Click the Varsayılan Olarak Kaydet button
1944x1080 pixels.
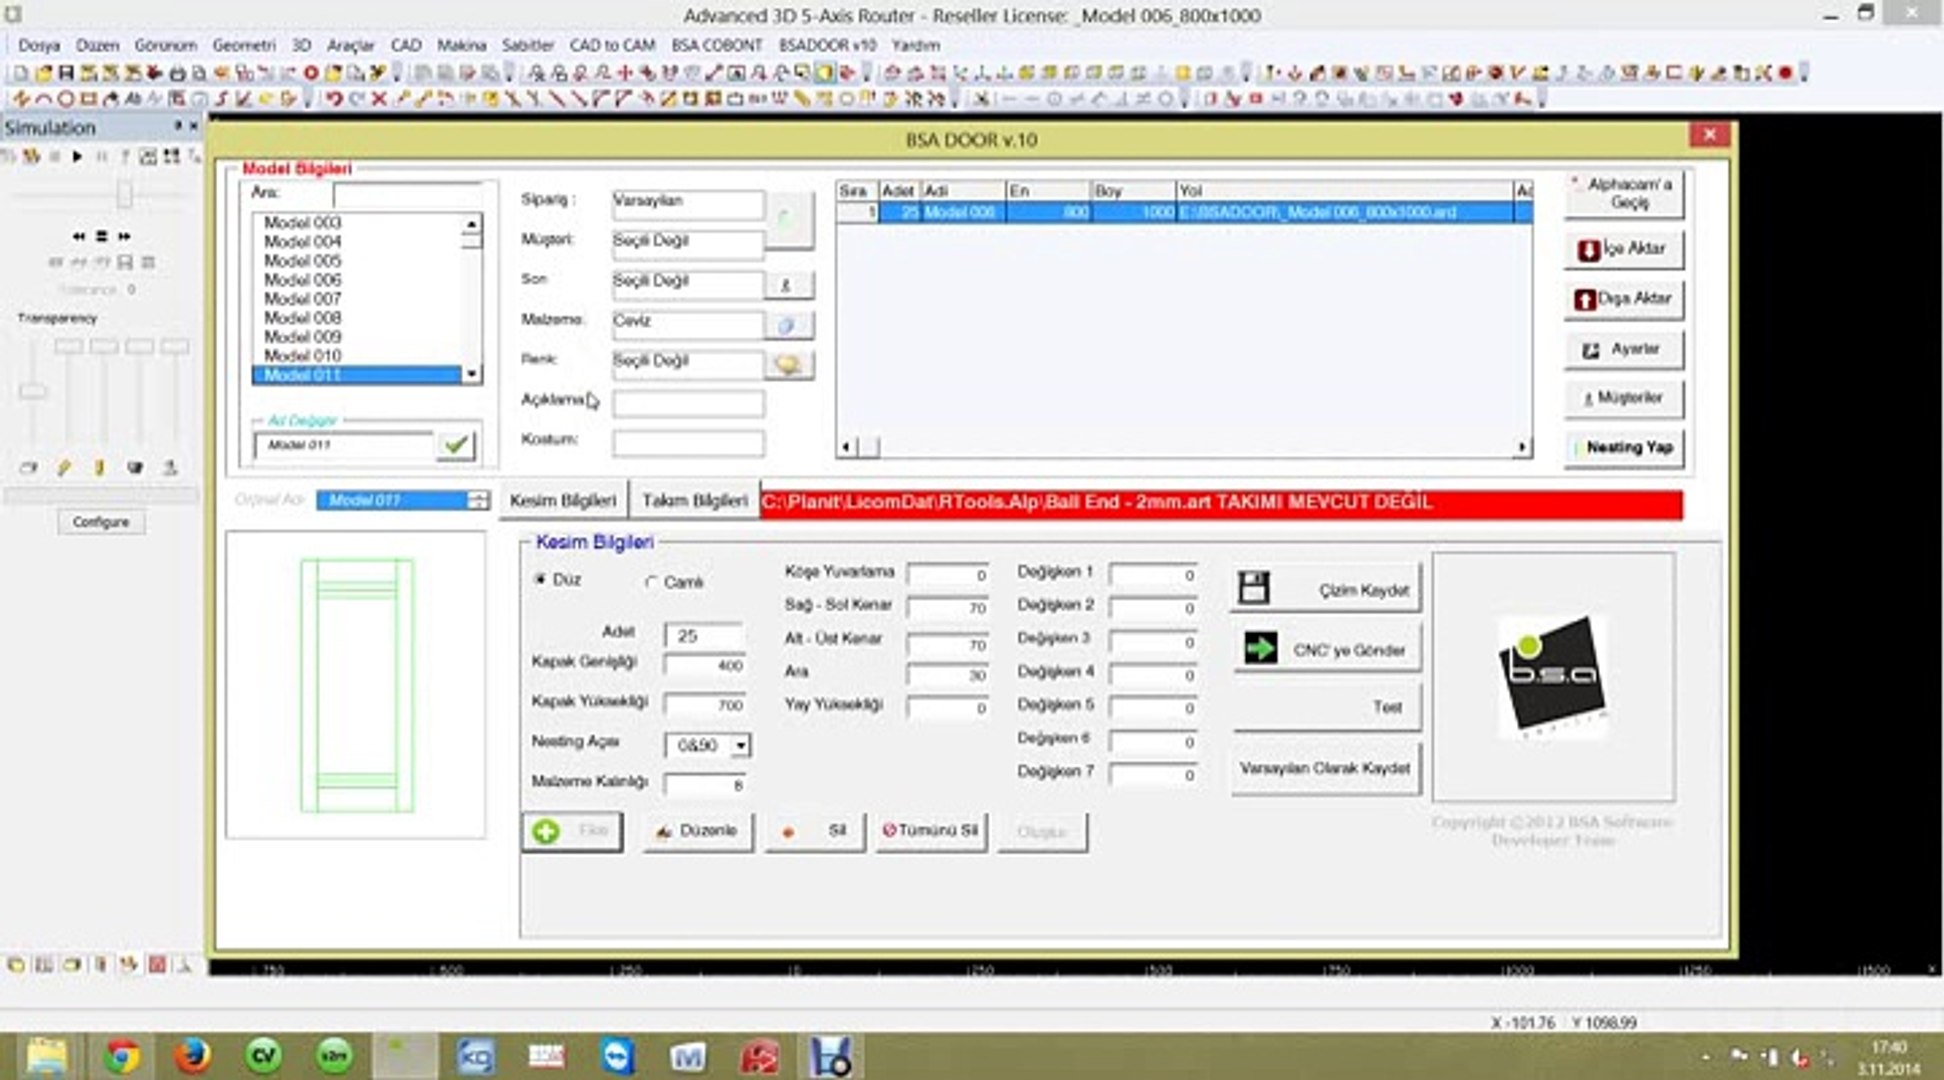click(1325, 768)
